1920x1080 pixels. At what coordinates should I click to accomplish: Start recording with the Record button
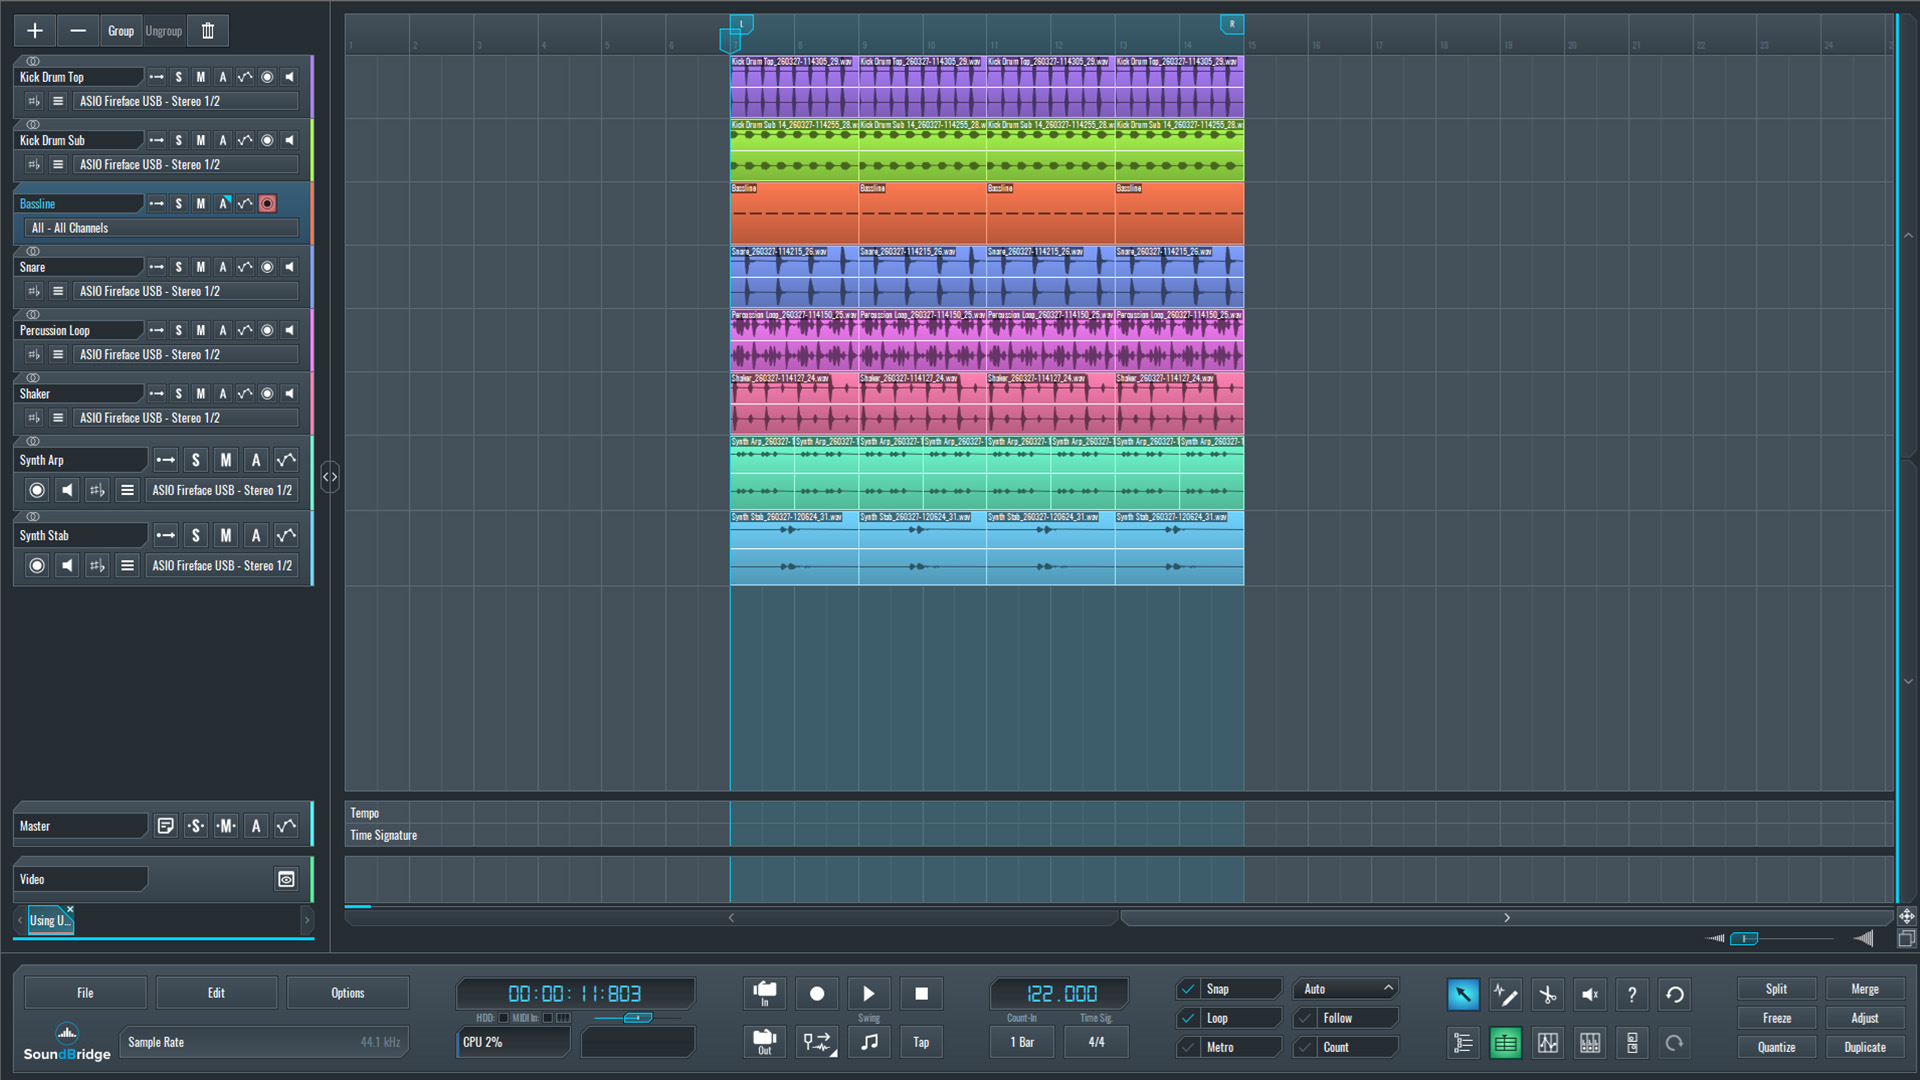[817, 993]
